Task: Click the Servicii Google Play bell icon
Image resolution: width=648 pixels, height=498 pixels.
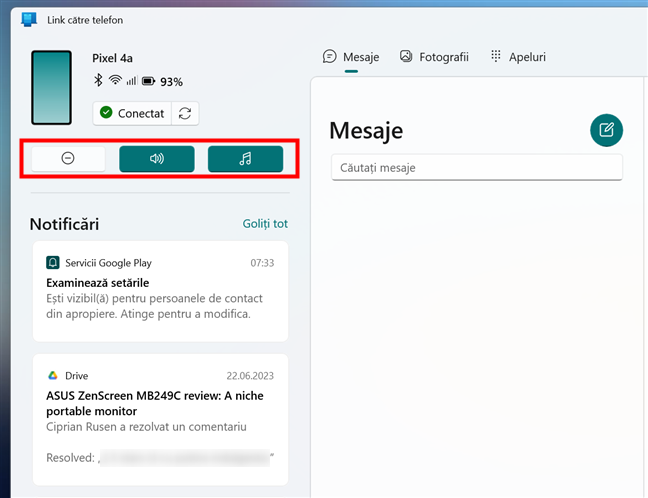Action: [x=52, y=262]
